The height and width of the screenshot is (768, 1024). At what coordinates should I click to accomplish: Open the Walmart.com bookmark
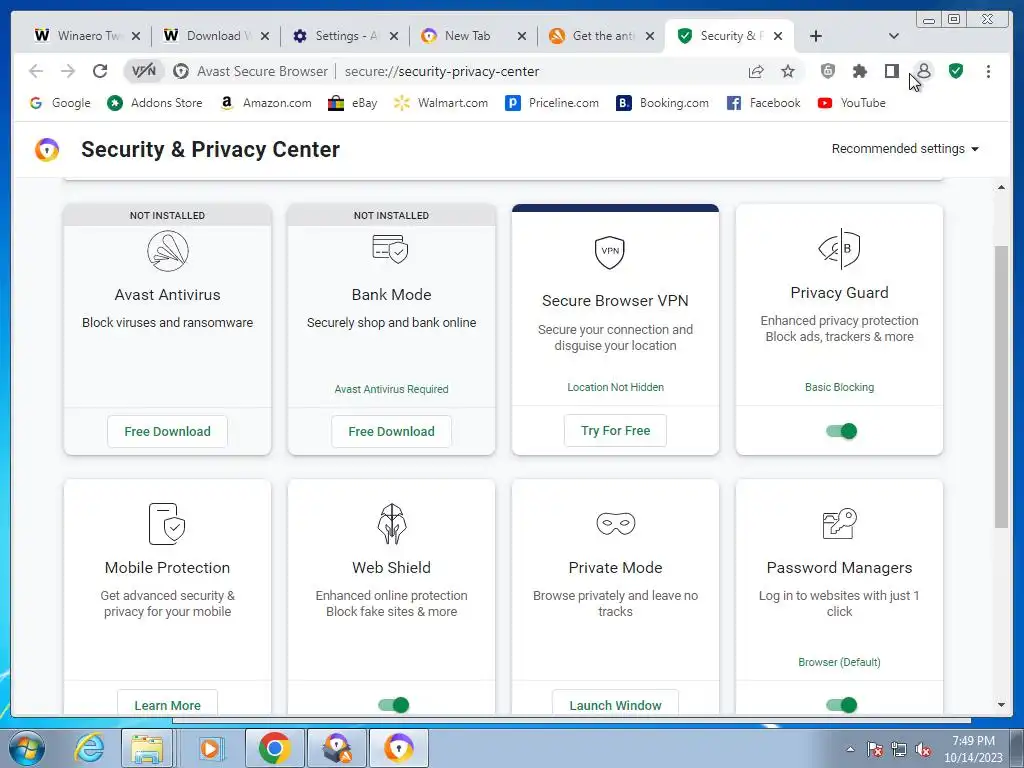pos(441,103)
